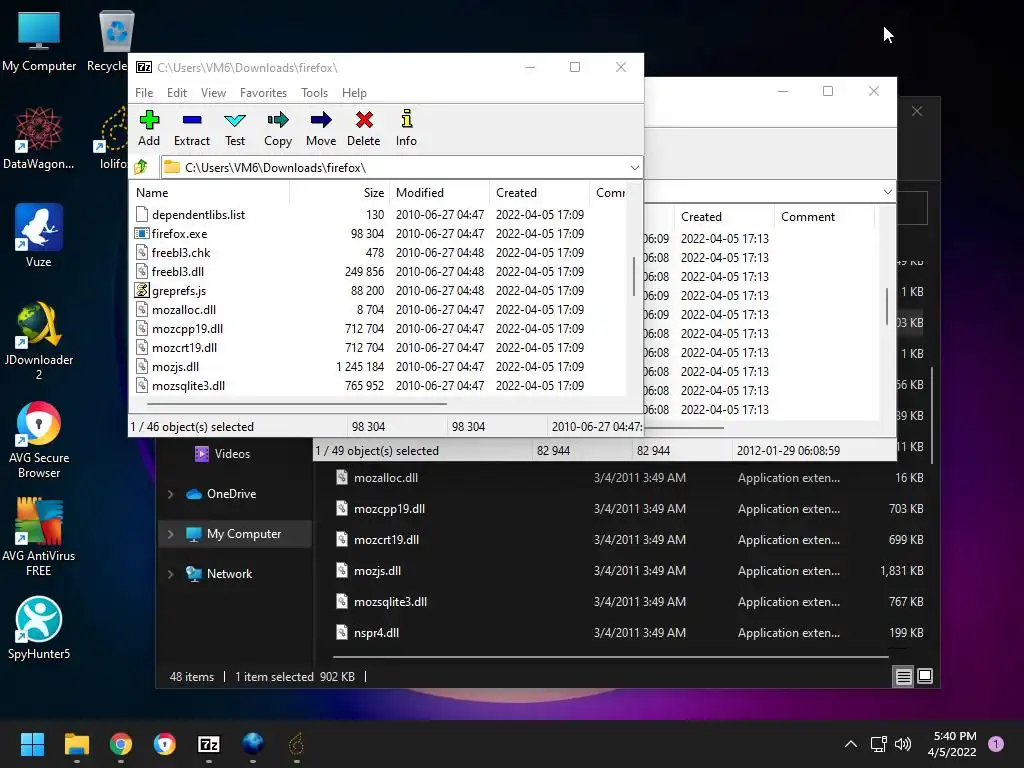1024x768 pixels.
Task: Click the firefox path address field
Action: (x=394, y=168)
